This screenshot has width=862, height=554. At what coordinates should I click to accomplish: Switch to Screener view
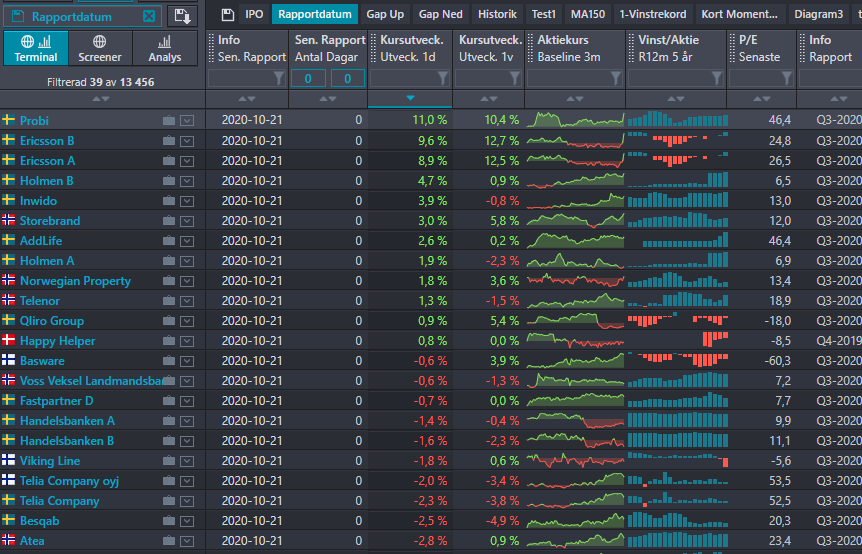click(x=100, y=48)
